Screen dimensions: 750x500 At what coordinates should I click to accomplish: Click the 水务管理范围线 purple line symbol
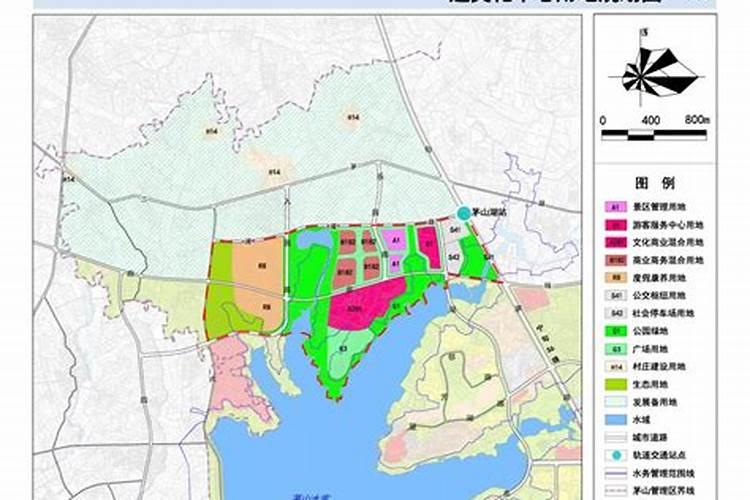[616, 473]
